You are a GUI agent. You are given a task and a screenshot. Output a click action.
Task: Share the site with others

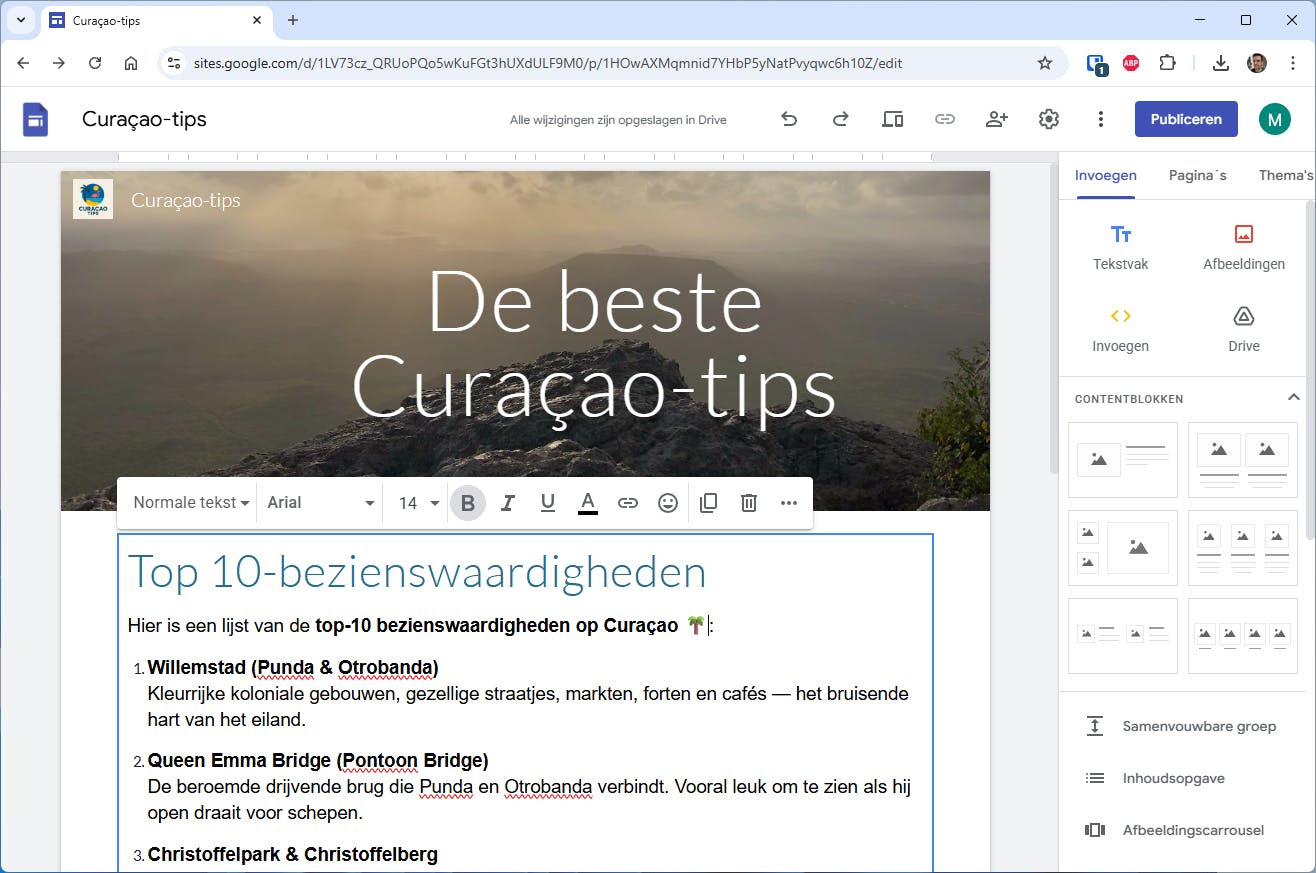pos(997,119)
